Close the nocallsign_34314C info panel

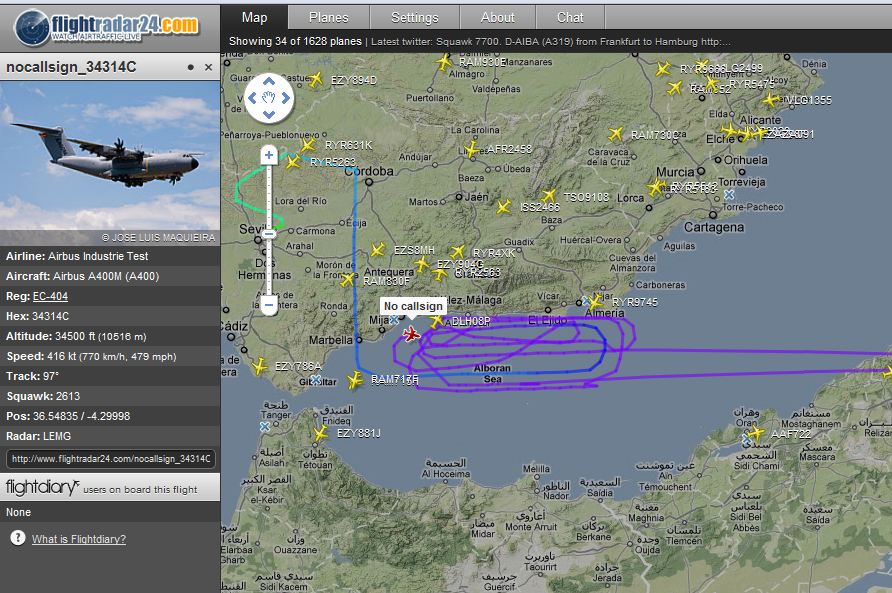tap(209, 67)
